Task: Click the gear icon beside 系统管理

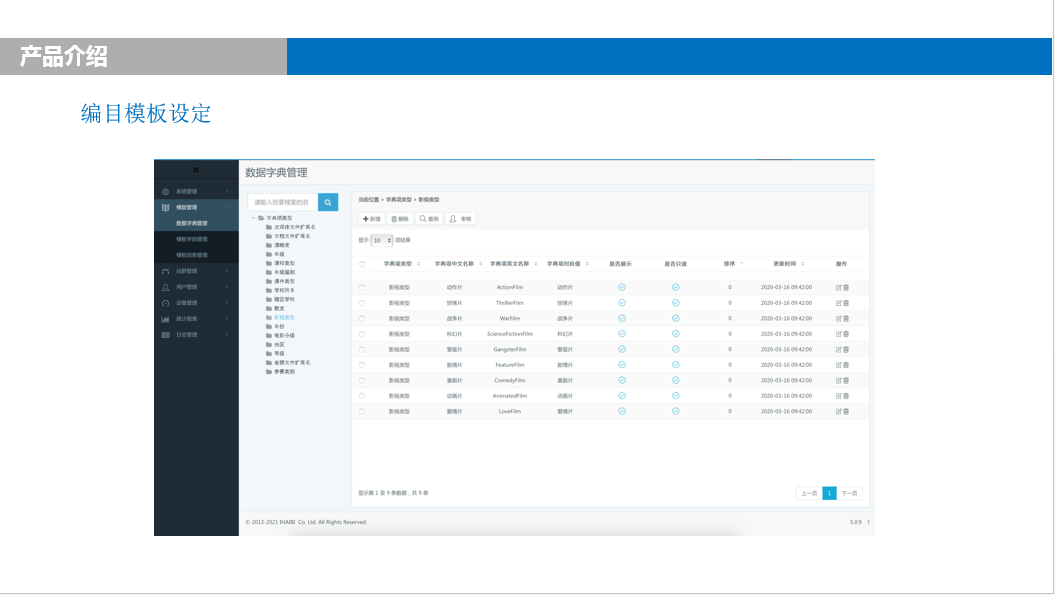Action: tap(166, 192)
